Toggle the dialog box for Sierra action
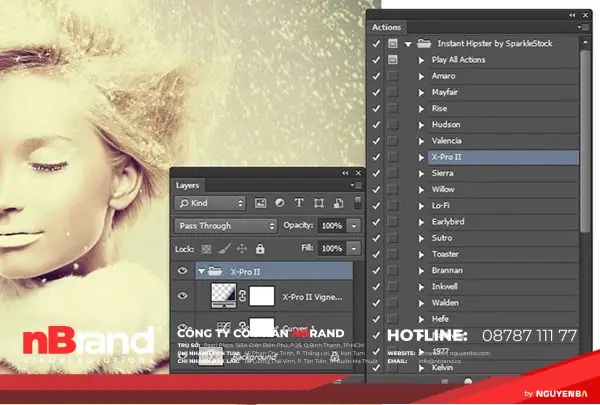Image resolution: width=600 pixels, height=405 pixels. tap(393, 173)
